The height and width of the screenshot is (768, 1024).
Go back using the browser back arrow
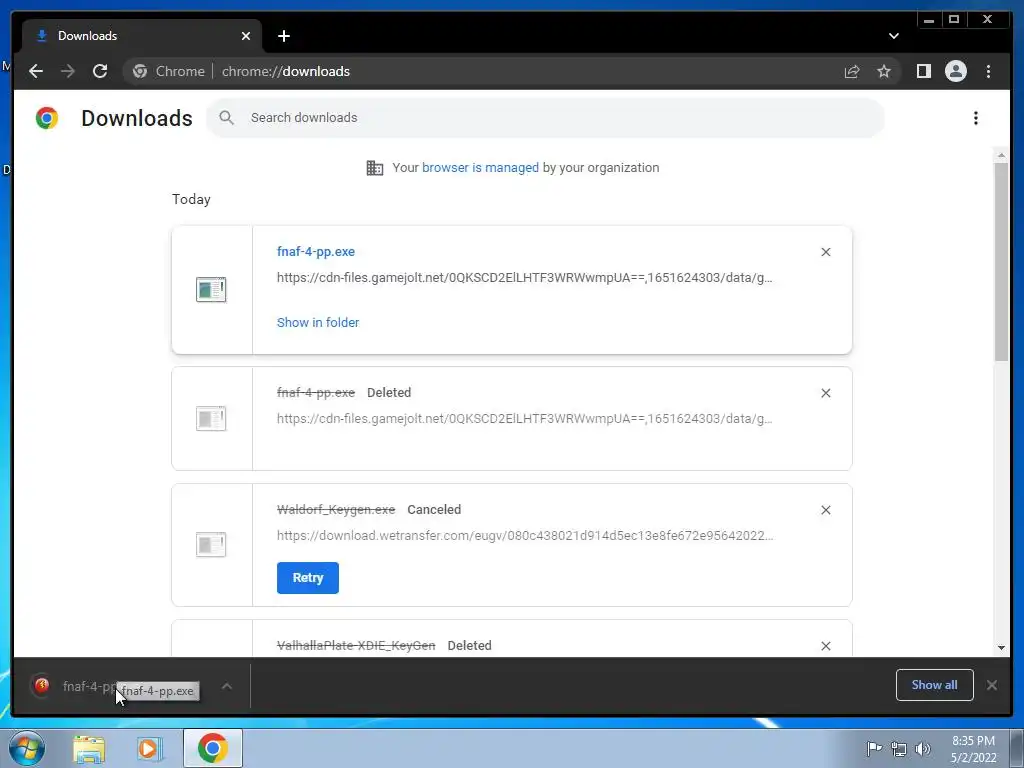(x=36, y=71)
